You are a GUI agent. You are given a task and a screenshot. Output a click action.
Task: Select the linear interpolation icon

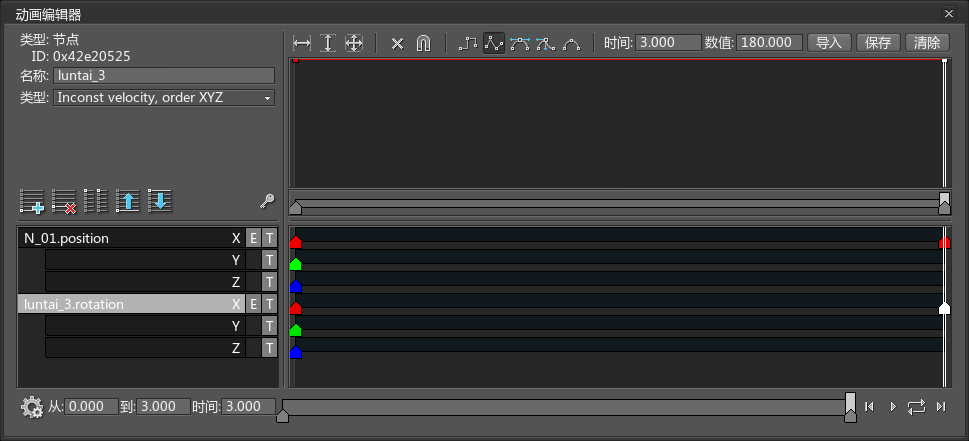coord(494,43)
